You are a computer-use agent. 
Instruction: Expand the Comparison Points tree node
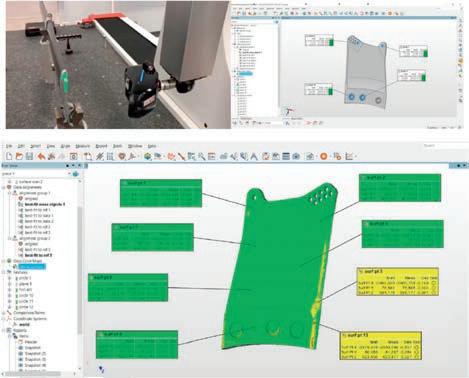click(4, 313)
